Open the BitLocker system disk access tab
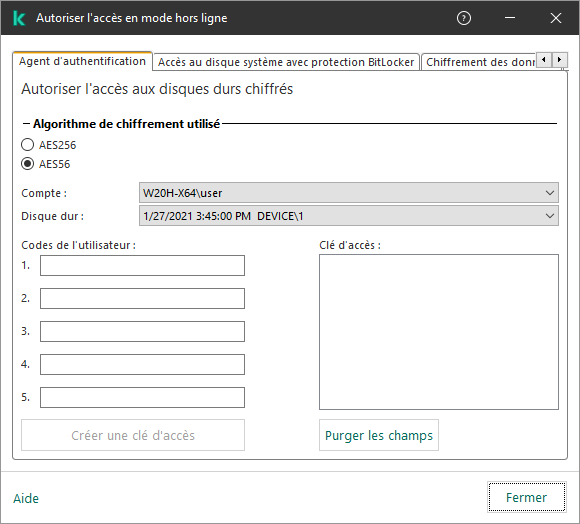Image resolution: width=580 pixels, height=524 pixels. point(286,62)
